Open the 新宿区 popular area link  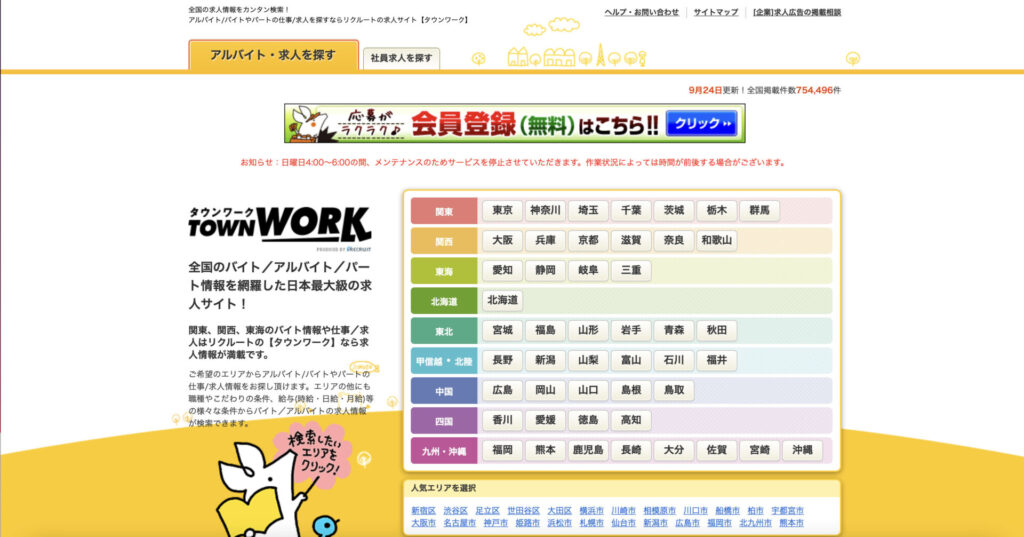click(423, 510)
